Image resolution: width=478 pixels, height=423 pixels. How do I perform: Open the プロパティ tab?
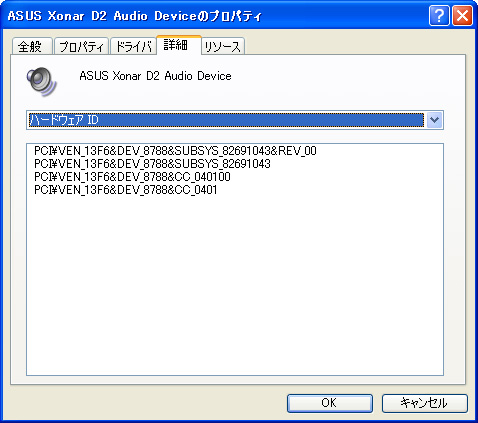pyautogui.click(x=81, y=46)
